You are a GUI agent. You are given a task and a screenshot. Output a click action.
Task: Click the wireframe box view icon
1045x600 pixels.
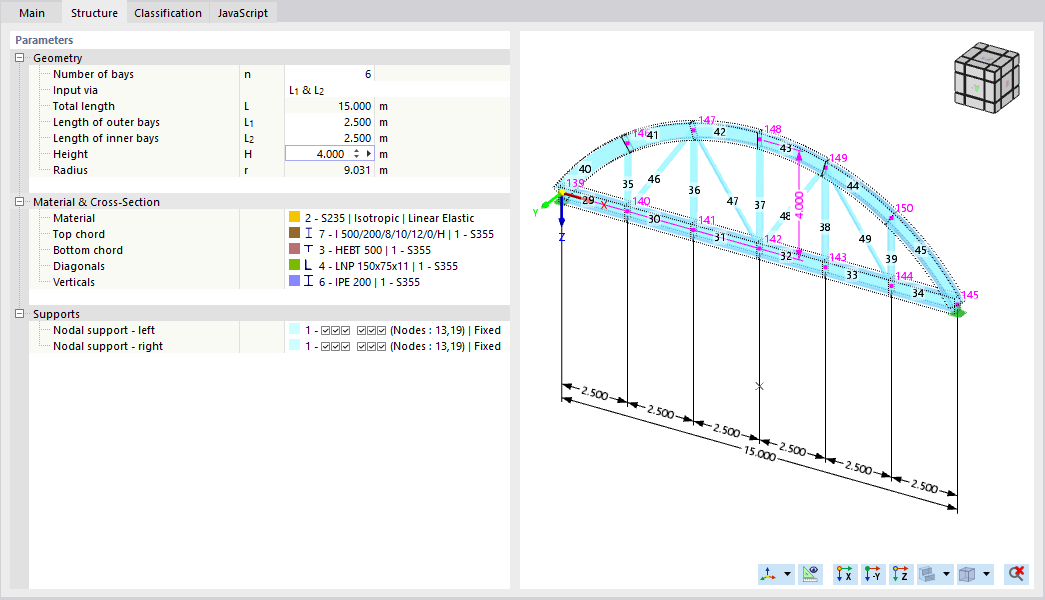967,574
